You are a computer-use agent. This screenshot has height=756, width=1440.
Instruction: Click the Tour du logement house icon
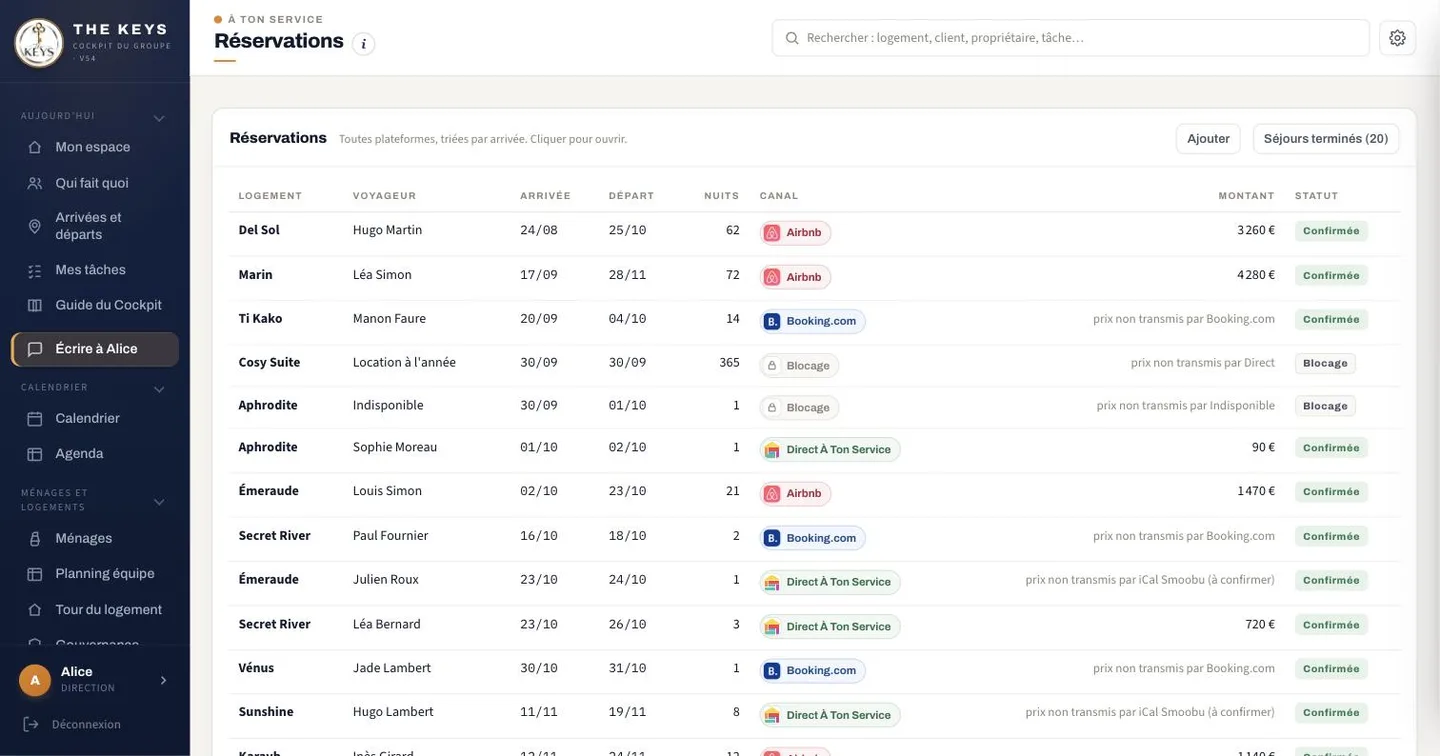tap(35, 610)
